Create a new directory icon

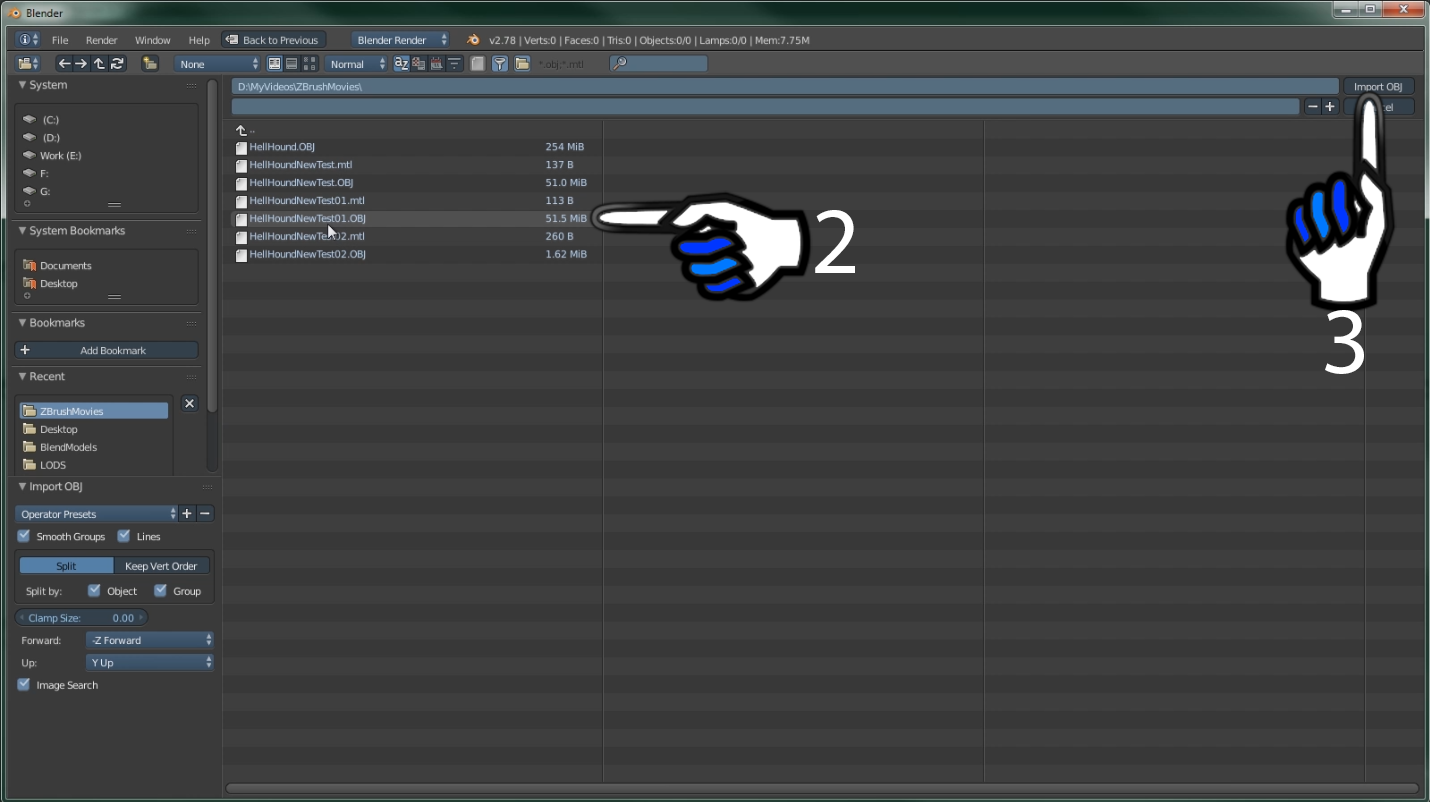(x=150, y=64)
